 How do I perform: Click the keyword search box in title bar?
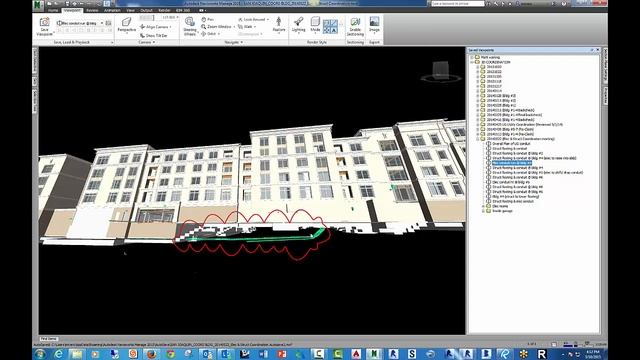(x=458, y=4)
